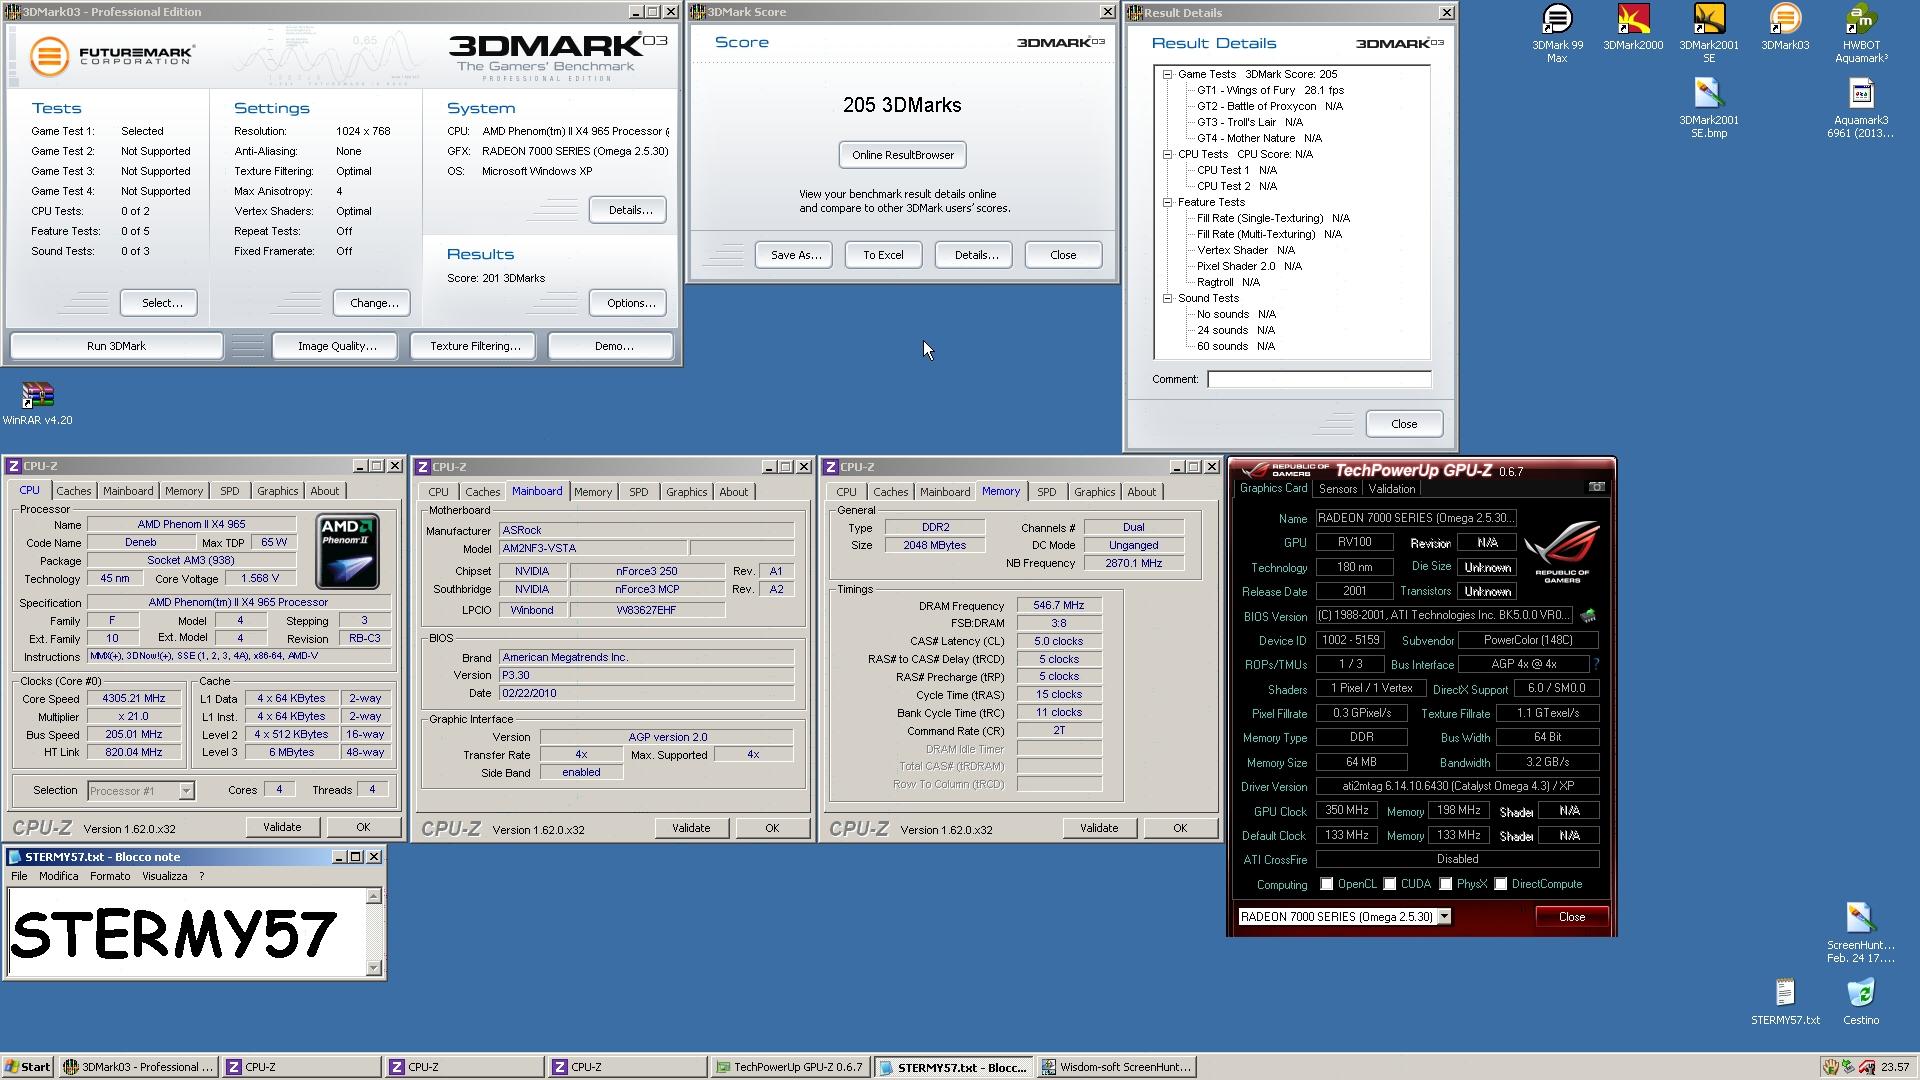Click Online ResultBrowser button
This screenshot has width=1920, height=1080.
pyautogui.click(x=902, y=155)
